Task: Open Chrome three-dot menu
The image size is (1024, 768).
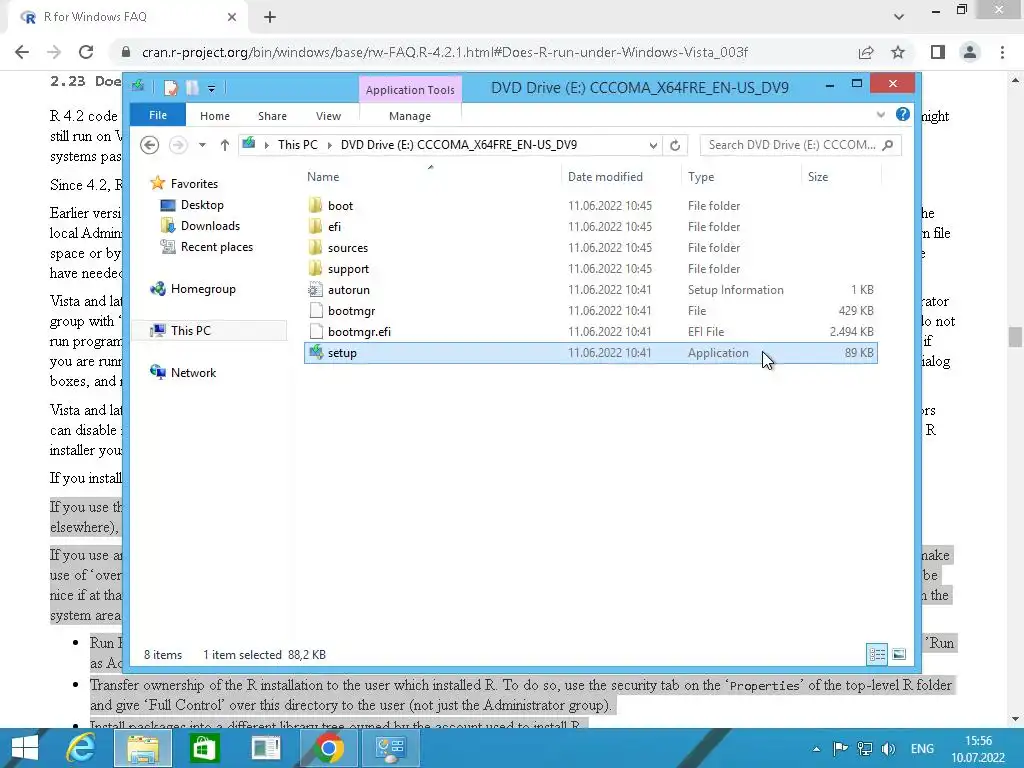Action: [x=1002, y=52]
